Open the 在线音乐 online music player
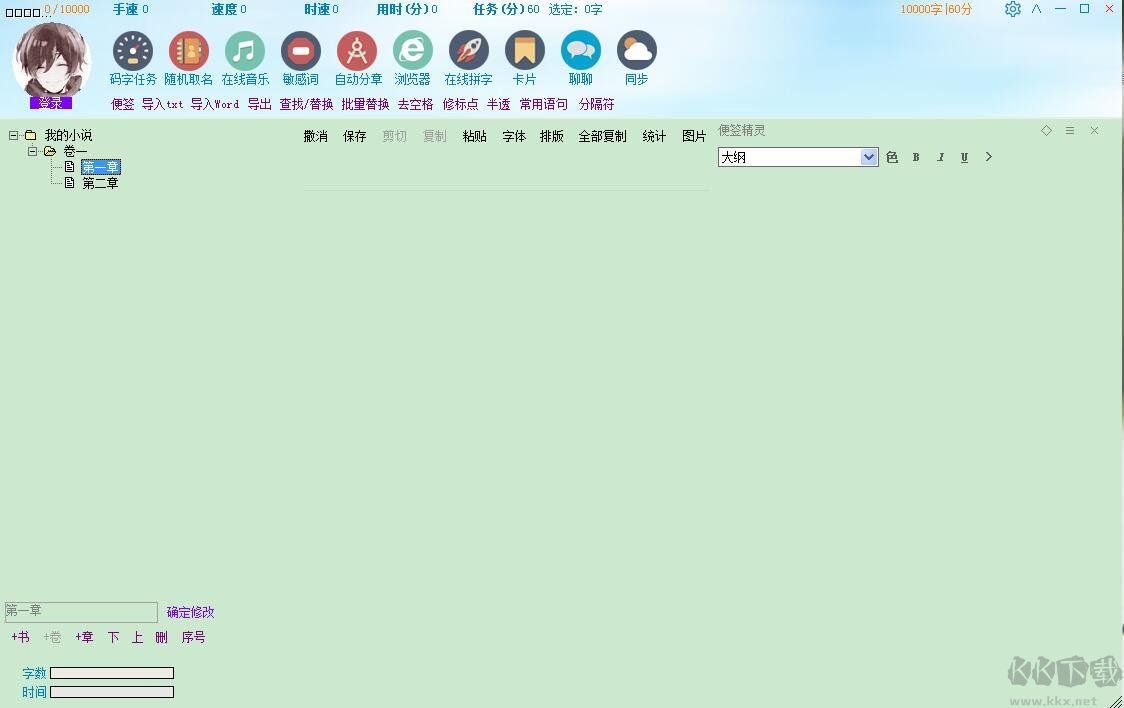Image resolution: width=1124 pixels, height=708 pixels. (246, 50)
